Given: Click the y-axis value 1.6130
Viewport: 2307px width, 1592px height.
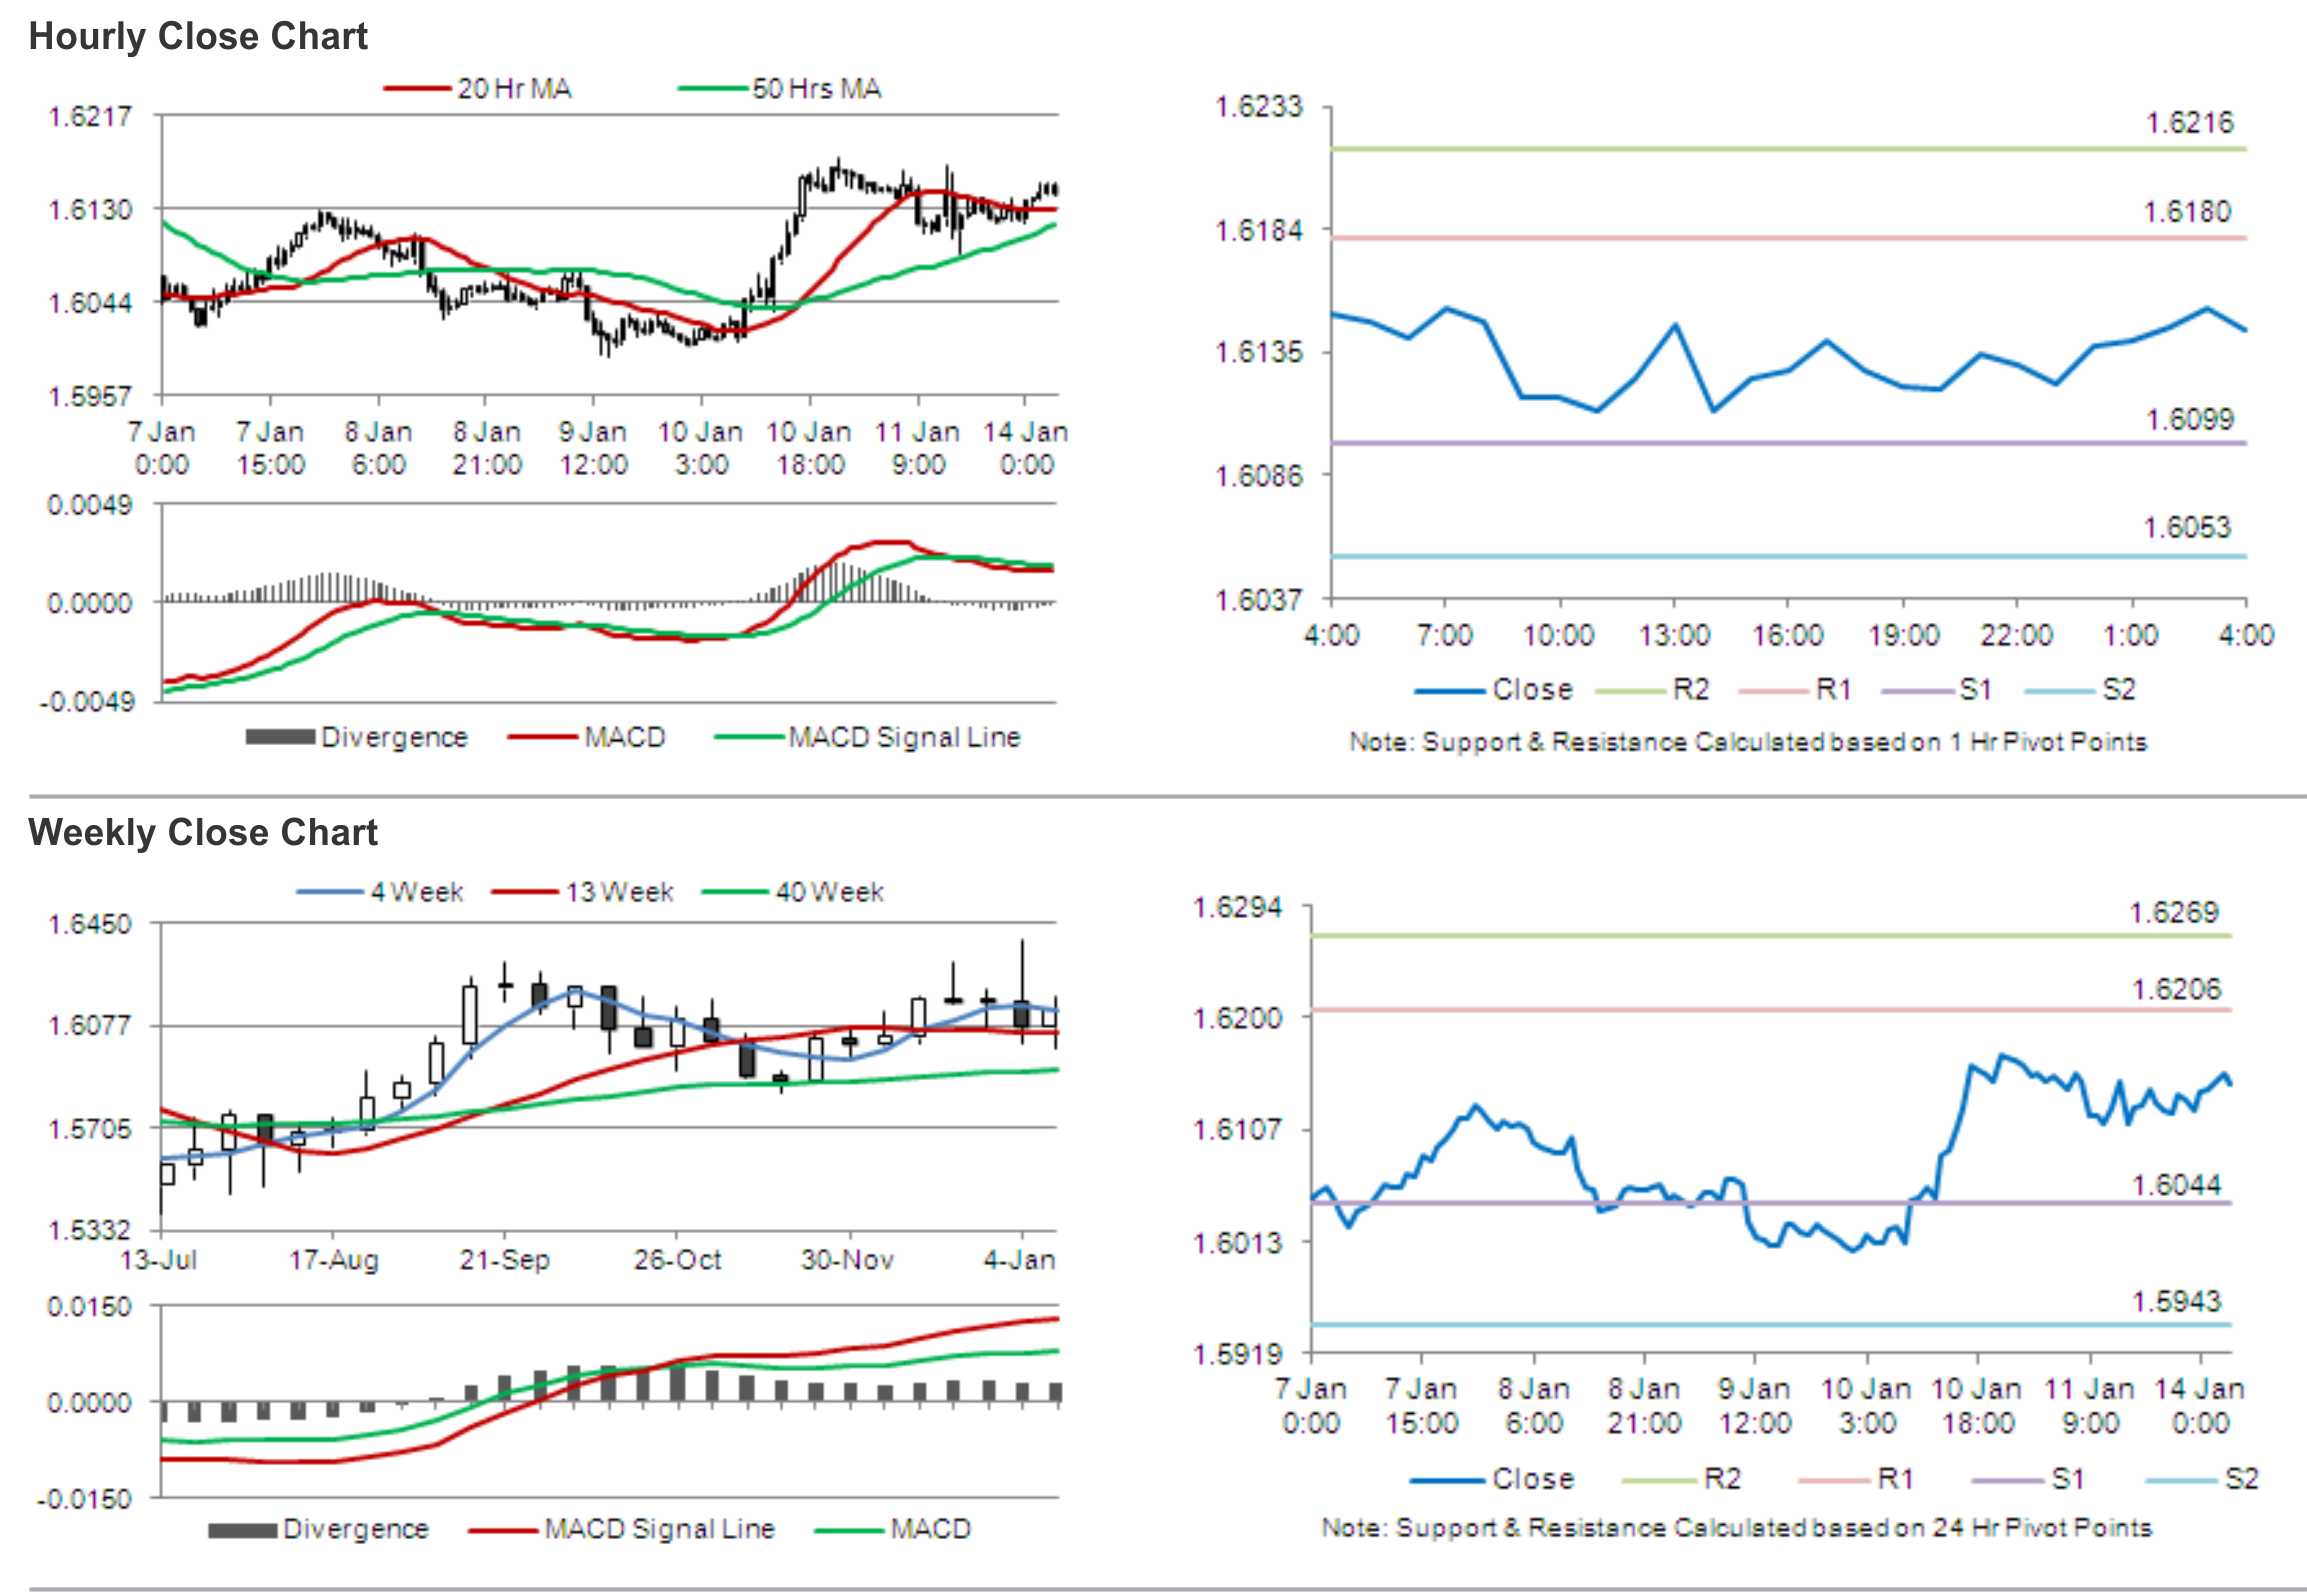Looking at the screenshot, I should (91, 210).
